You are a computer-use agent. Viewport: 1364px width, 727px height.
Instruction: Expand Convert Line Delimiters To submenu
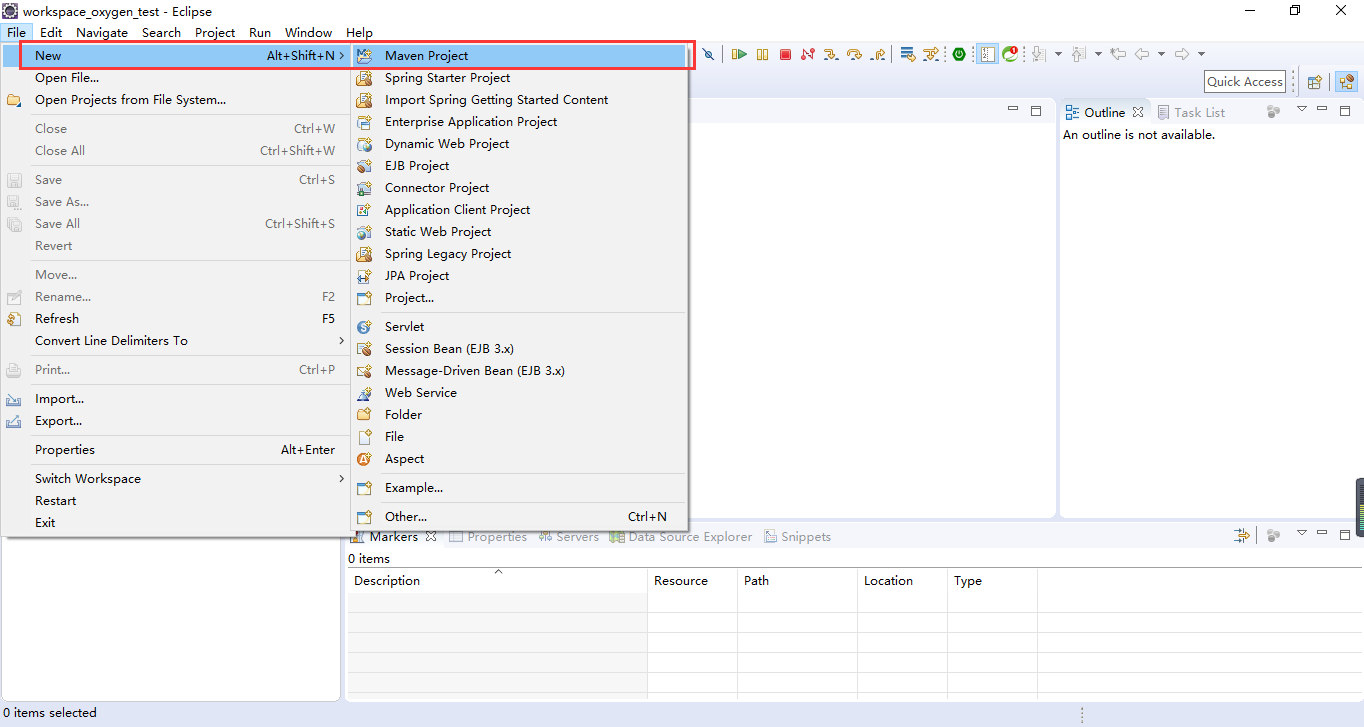pos(175,340)
